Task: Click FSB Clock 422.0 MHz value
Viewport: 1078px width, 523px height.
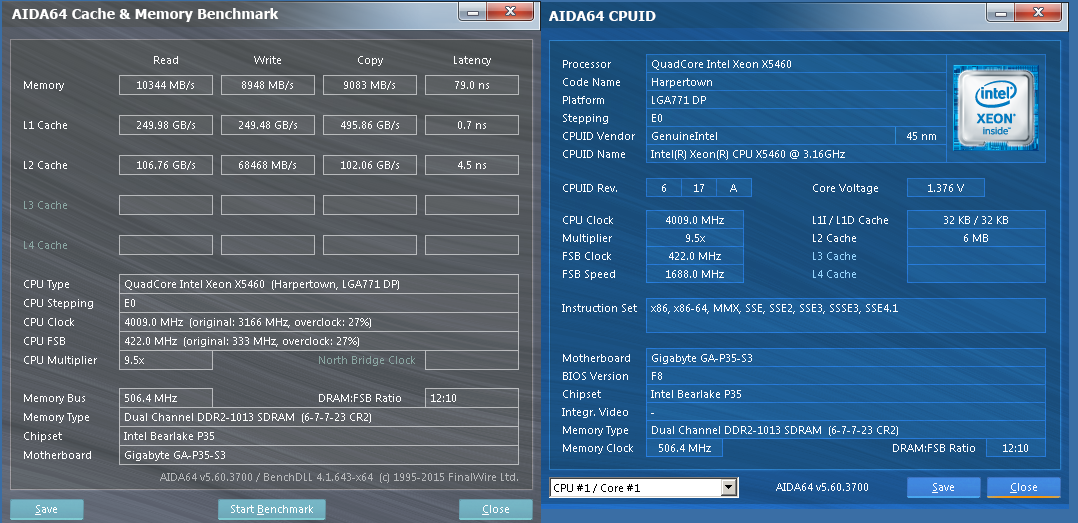Action: [694, 256]
